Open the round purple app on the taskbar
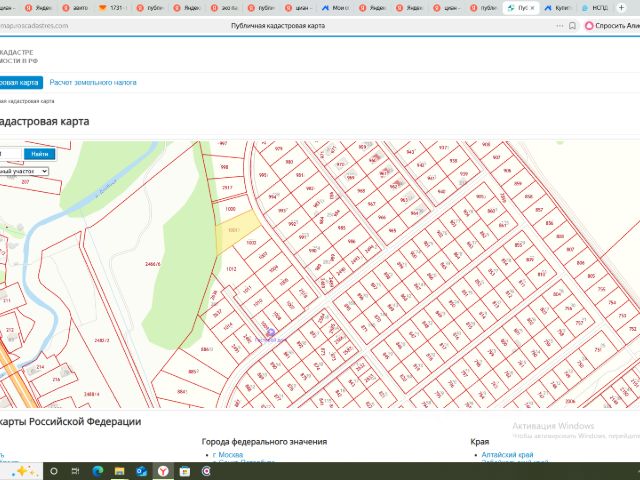 pos(207,471)
